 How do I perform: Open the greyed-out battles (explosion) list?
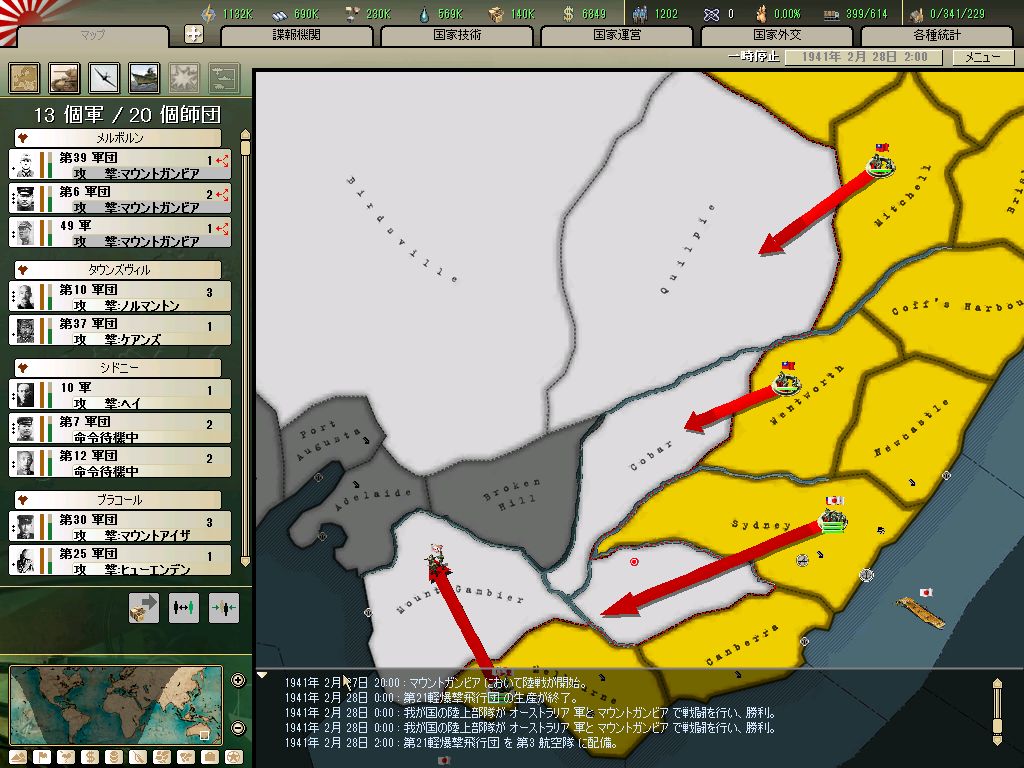coord(184,78)
